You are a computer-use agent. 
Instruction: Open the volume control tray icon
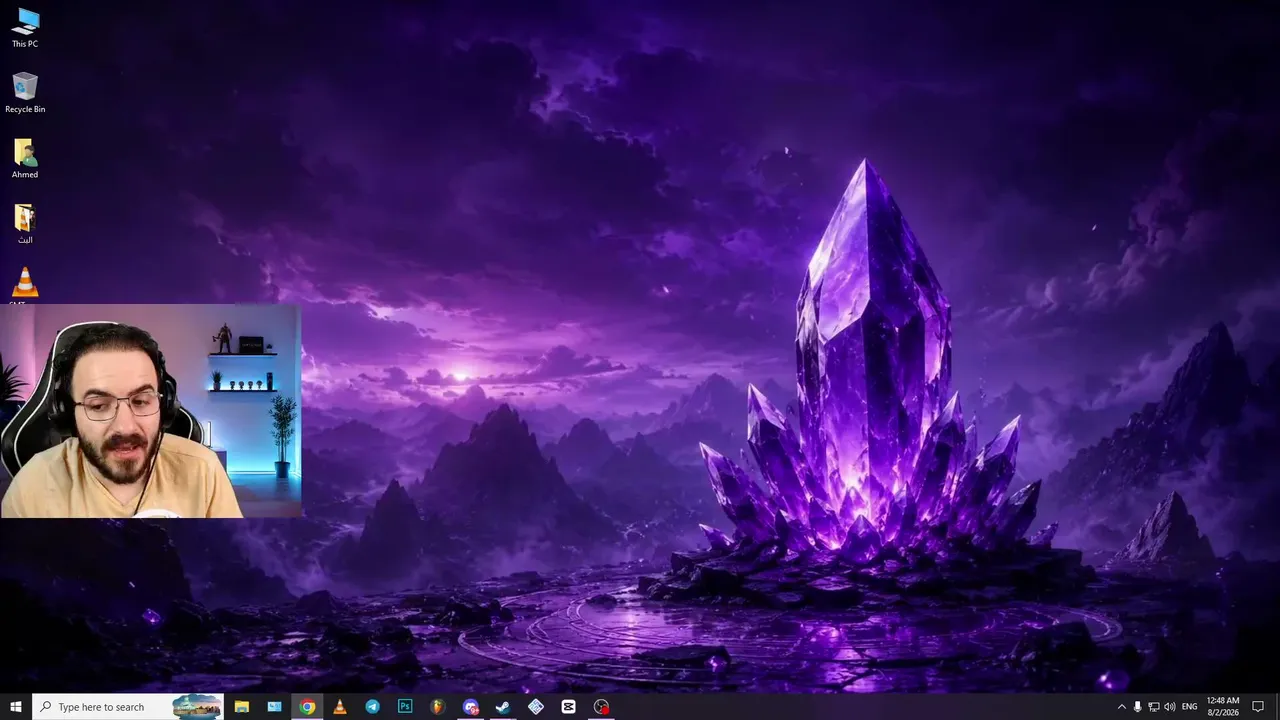tap(1169, 707)
